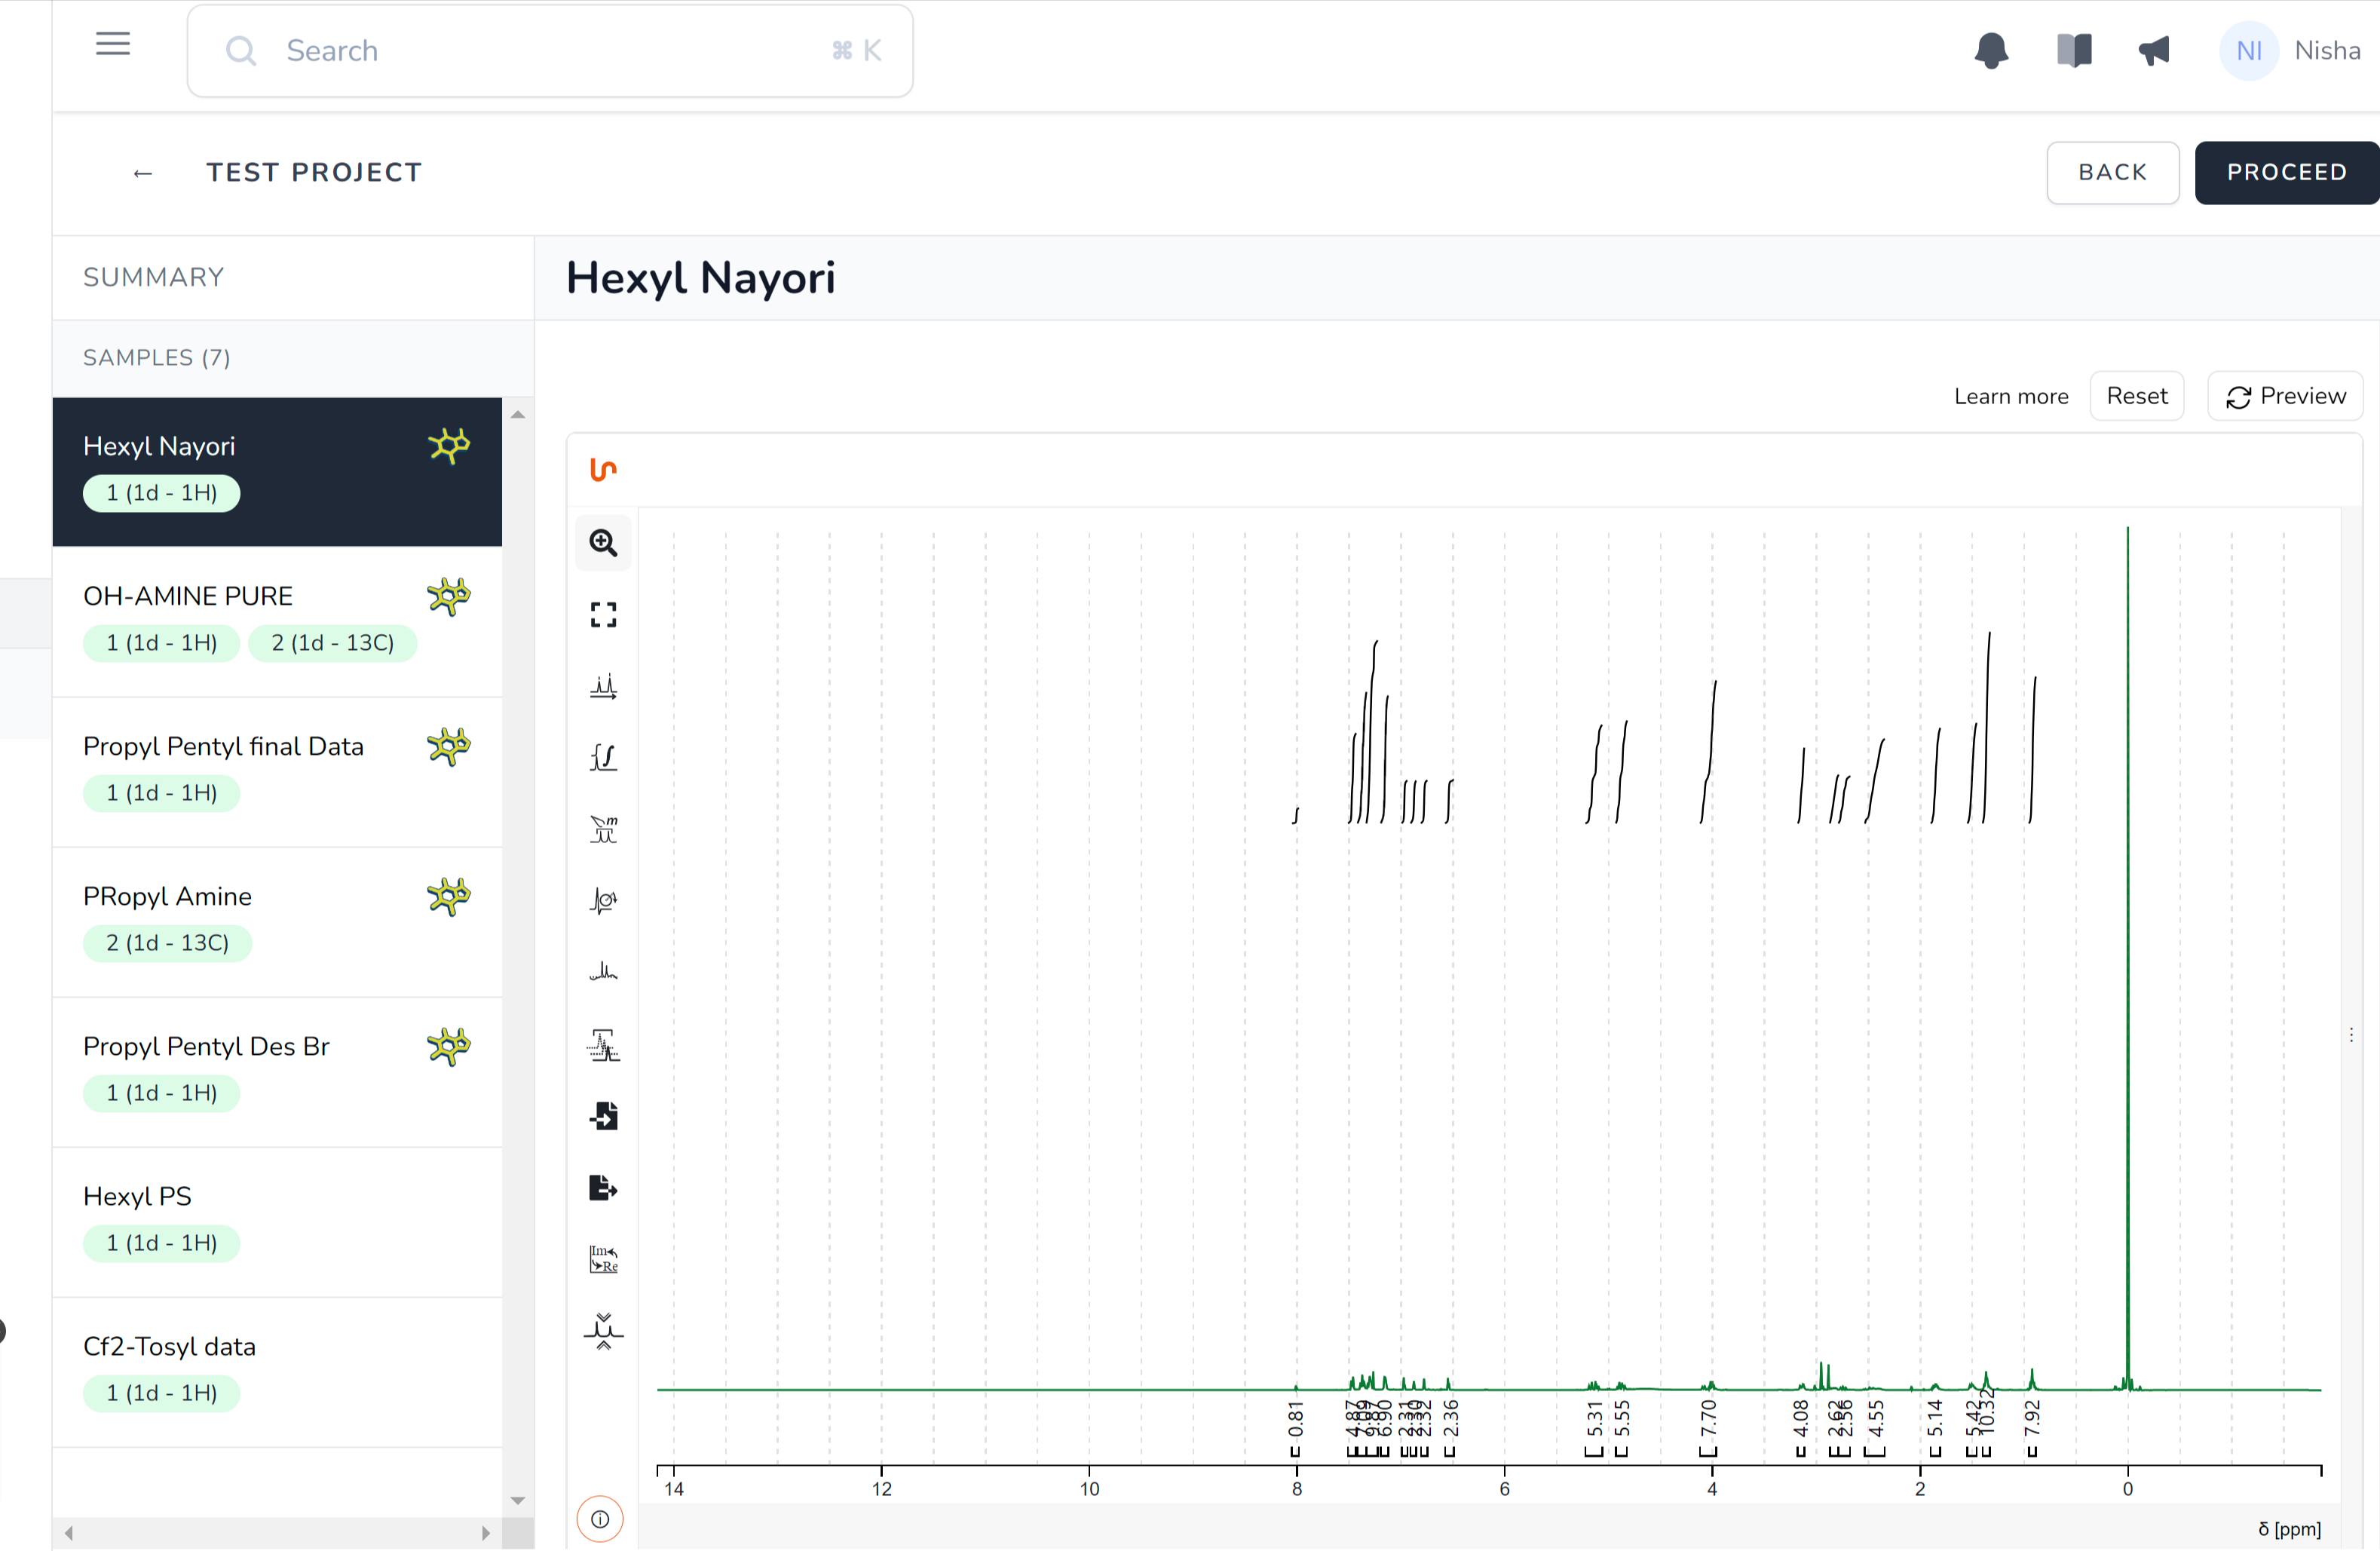Click the full-screen zoom-out tool

603,614
